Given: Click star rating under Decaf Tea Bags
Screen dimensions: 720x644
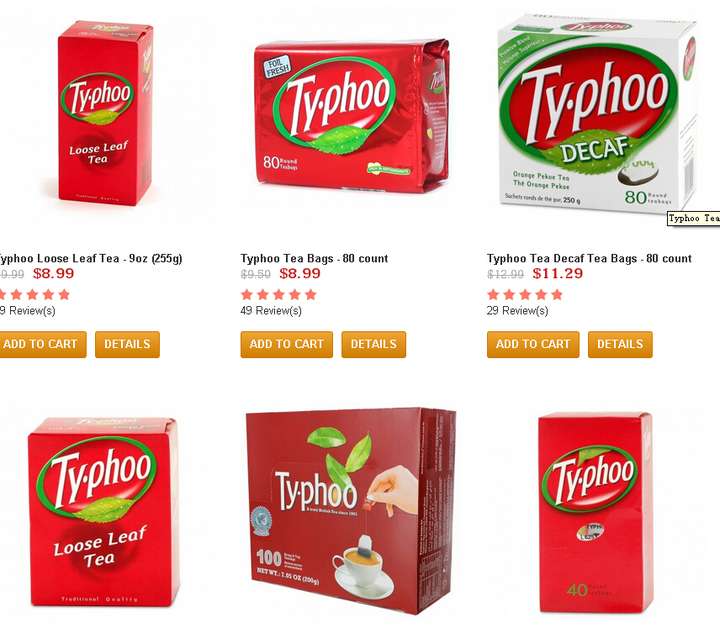Looking at the screenshot, I should 525,294.
